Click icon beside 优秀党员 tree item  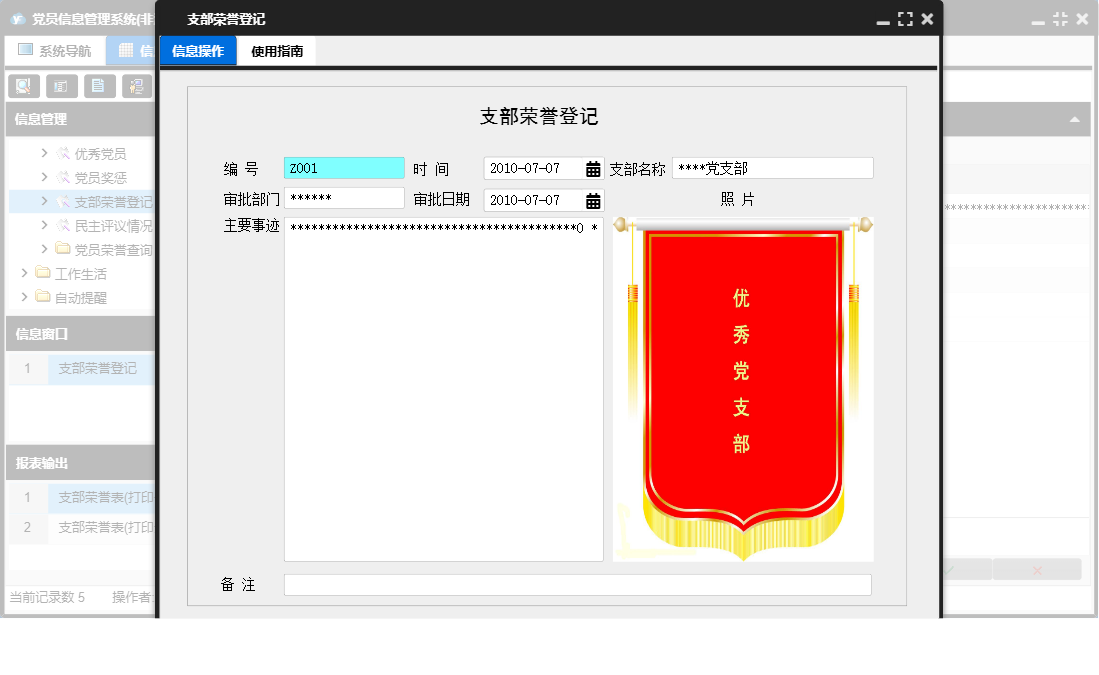(x=63, y=154)
